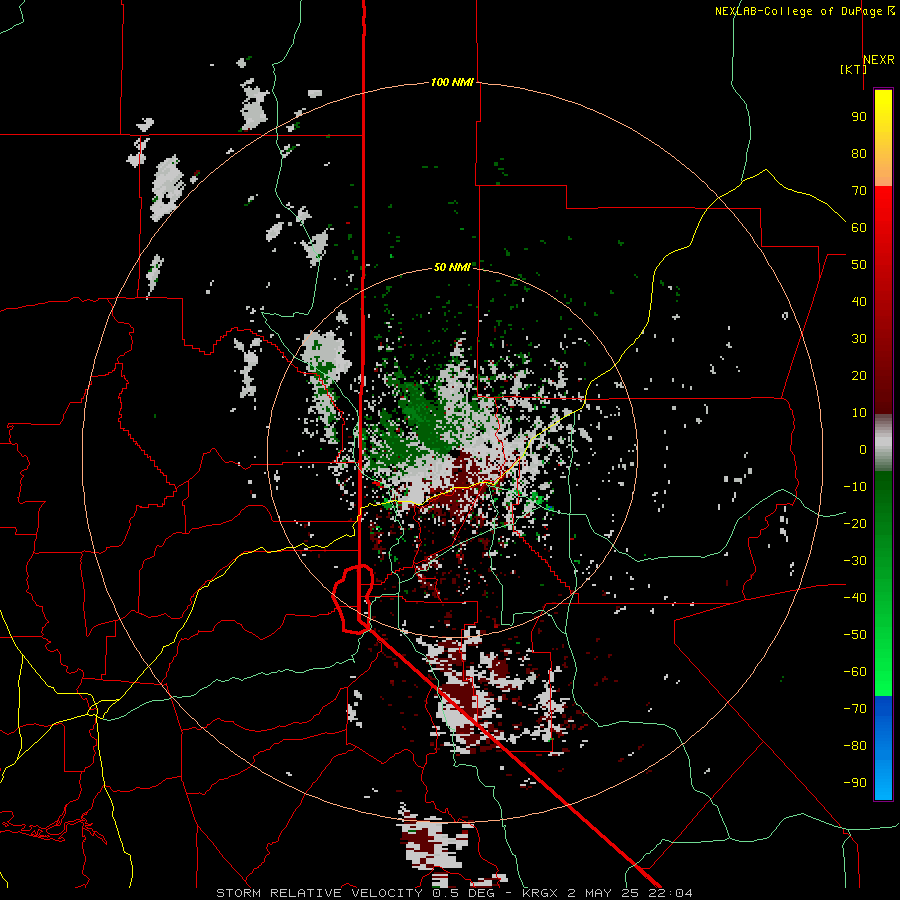The image size is (900, 900).
Task: Click the 30 value on the velocity scale
Action: (x=859, y=339)
